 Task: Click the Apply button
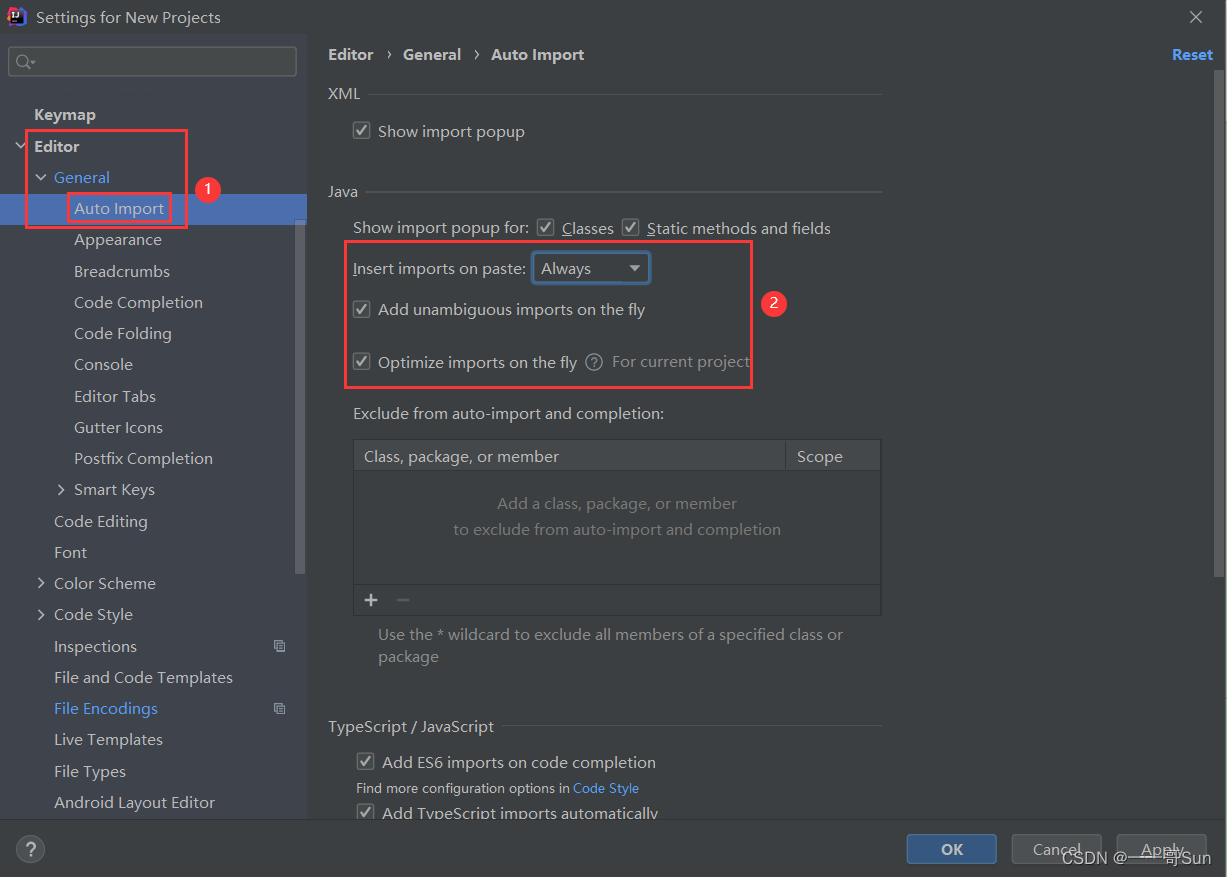pyautogui.click(x=1162, y=849)
